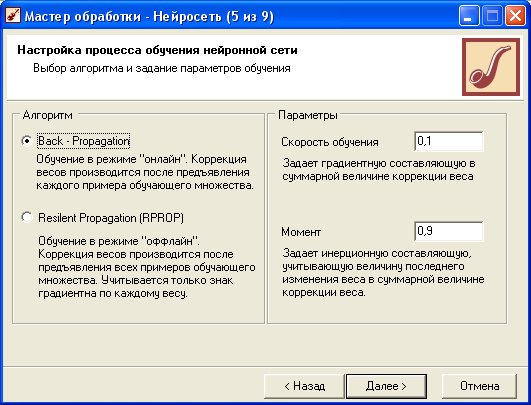The height and width of the screenshot is (405, 531).
Task: Click the Параметры group box title
Action: pyautogui.click(x=308, y=115)
